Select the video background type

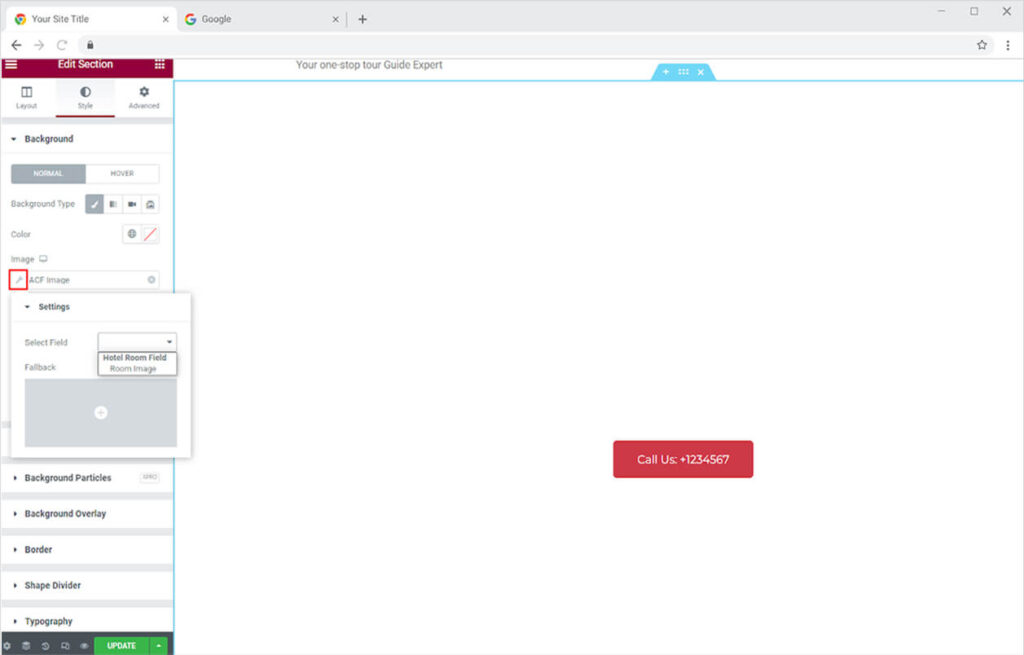coord(132,204)
